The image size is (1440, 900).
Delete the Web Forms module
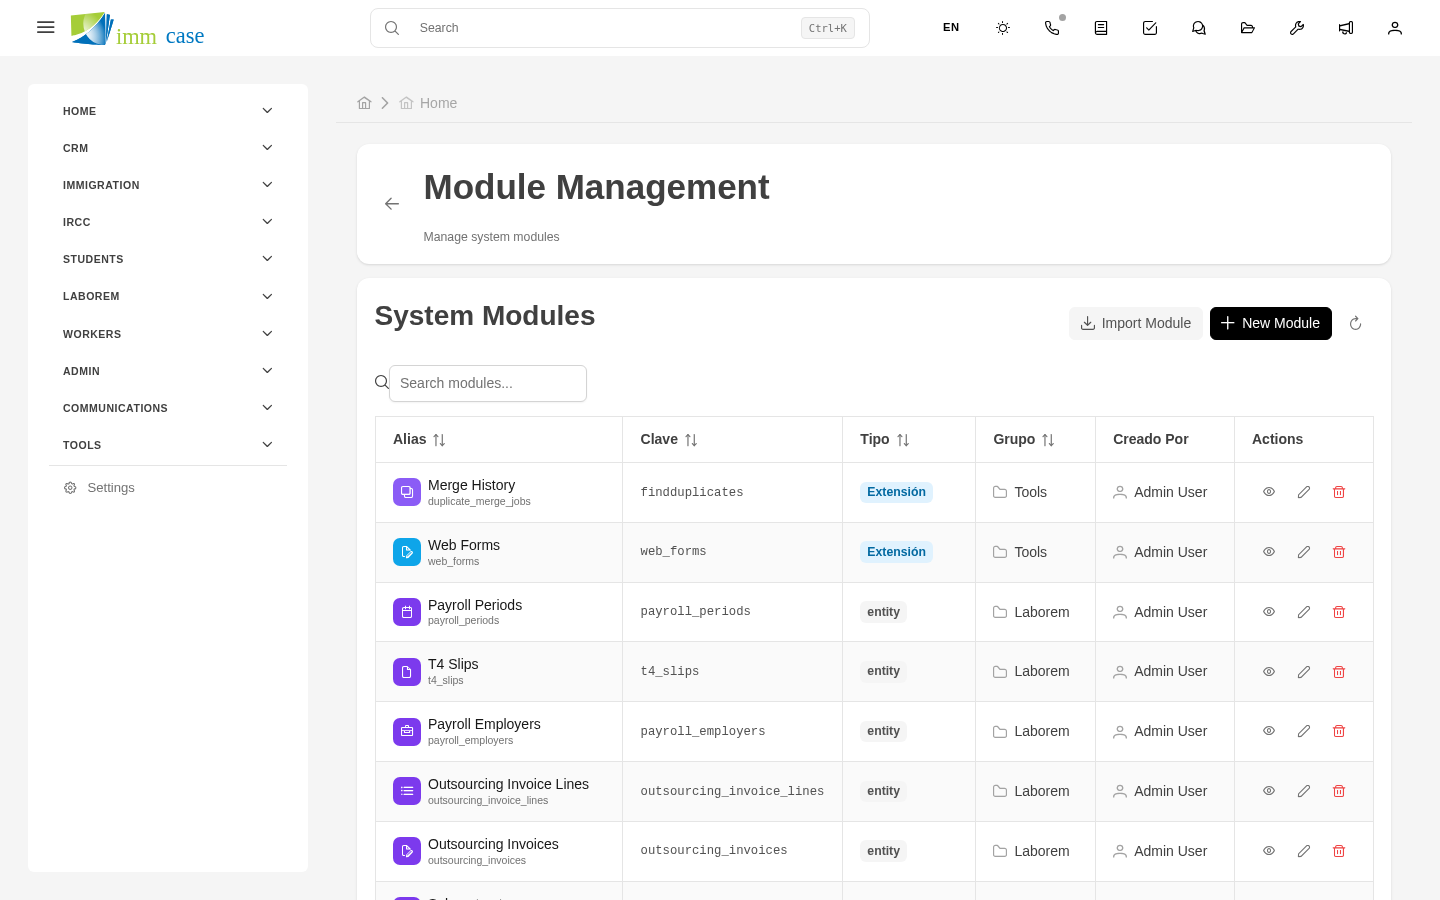(x=1339, y=552)
